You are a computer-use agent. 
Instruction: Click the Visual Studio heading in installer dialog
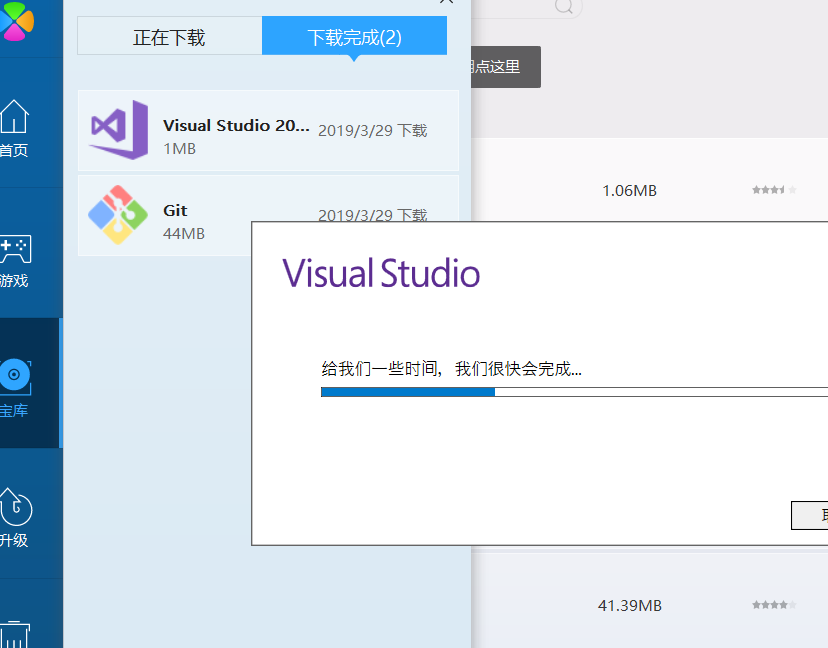381,273
